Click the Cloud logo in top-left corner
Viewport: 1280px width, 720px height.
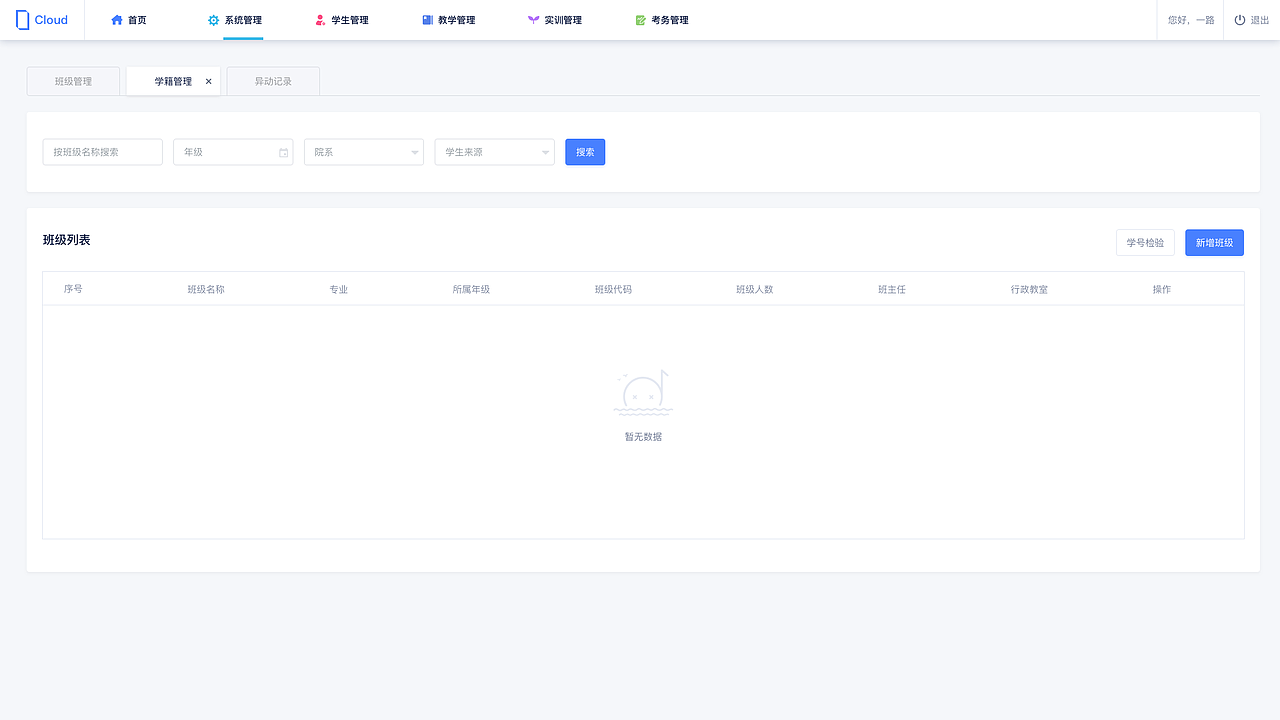[42, 19]
